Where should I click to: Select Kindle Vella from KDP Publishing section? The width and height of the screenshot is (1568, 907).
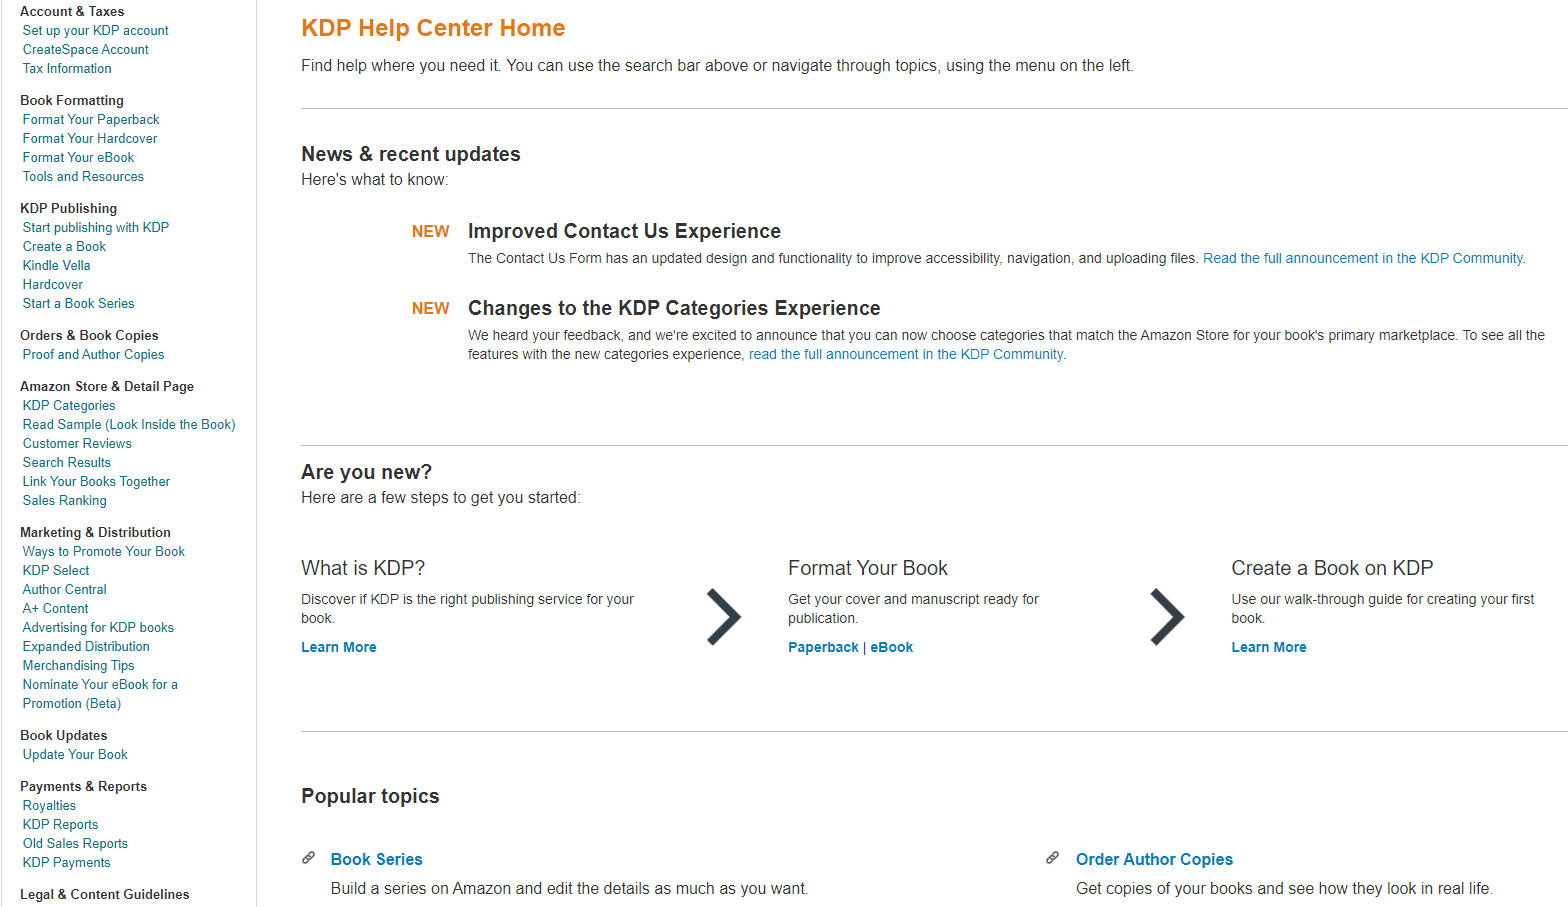[56, 265]
